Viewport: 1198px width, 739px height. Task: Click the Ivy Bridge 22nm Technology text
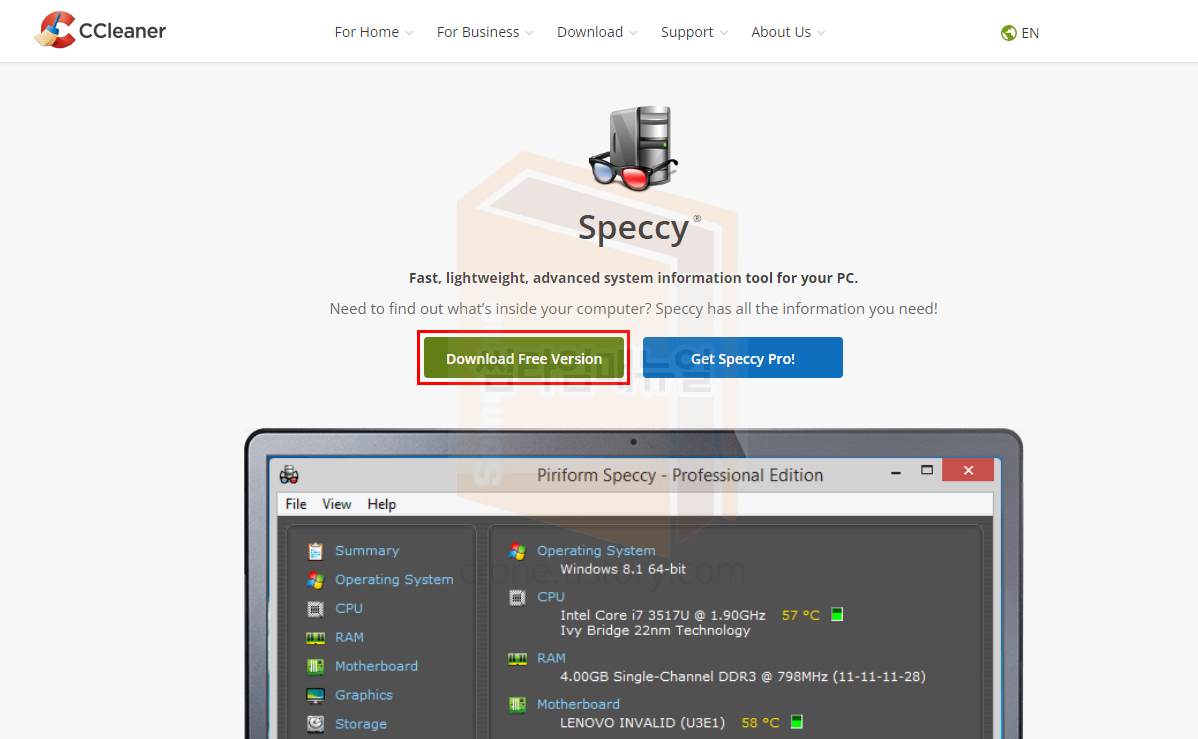(x=655, y=630)
